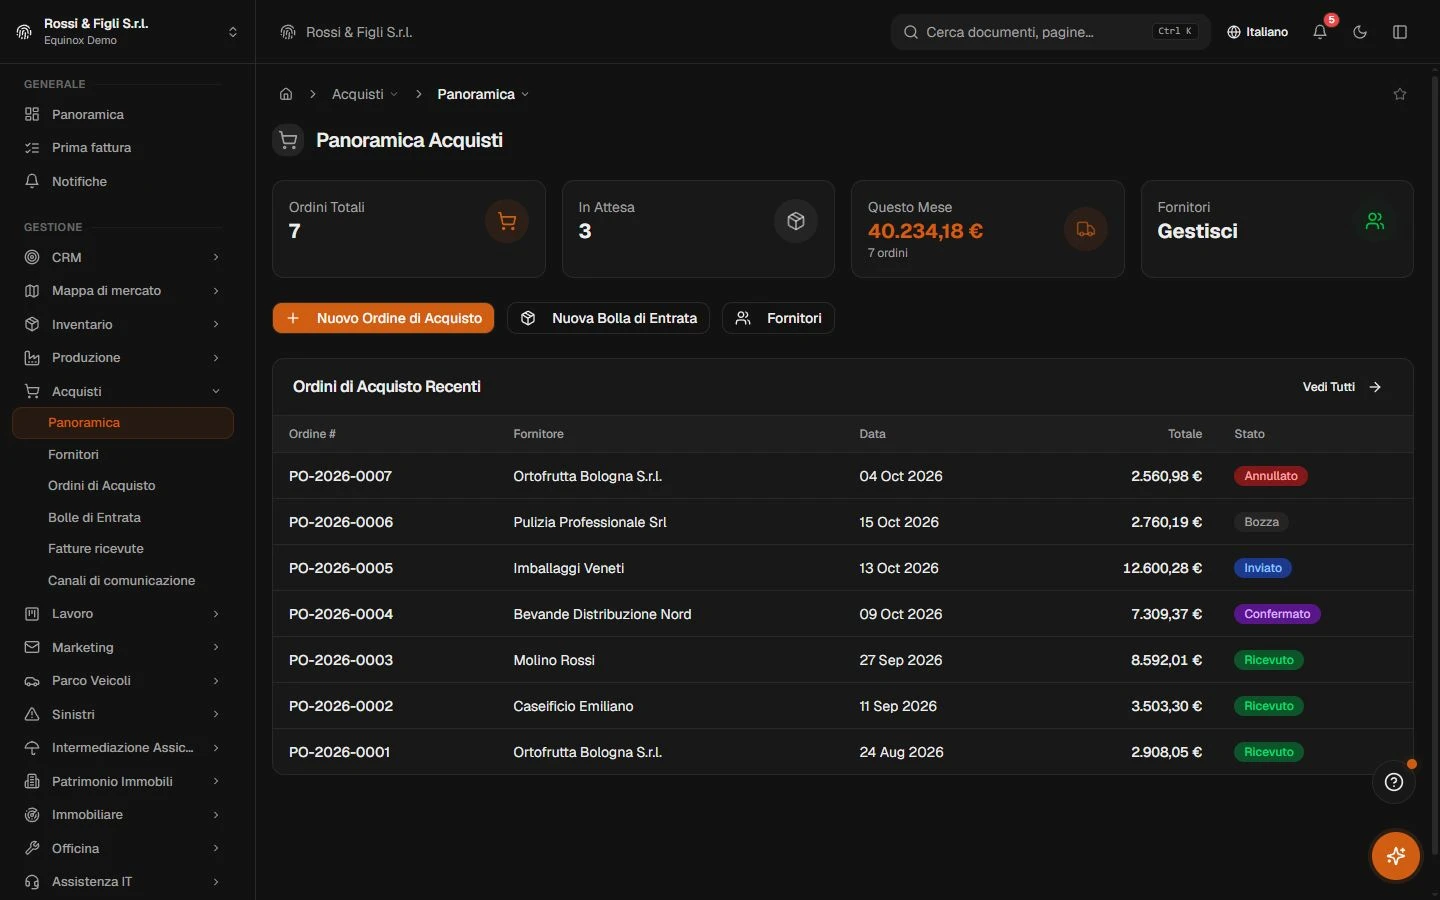Screen dimensions: 1440x900
Task: Click the Inventario cube icon in sidebar
Action: (x=32, y=324)
